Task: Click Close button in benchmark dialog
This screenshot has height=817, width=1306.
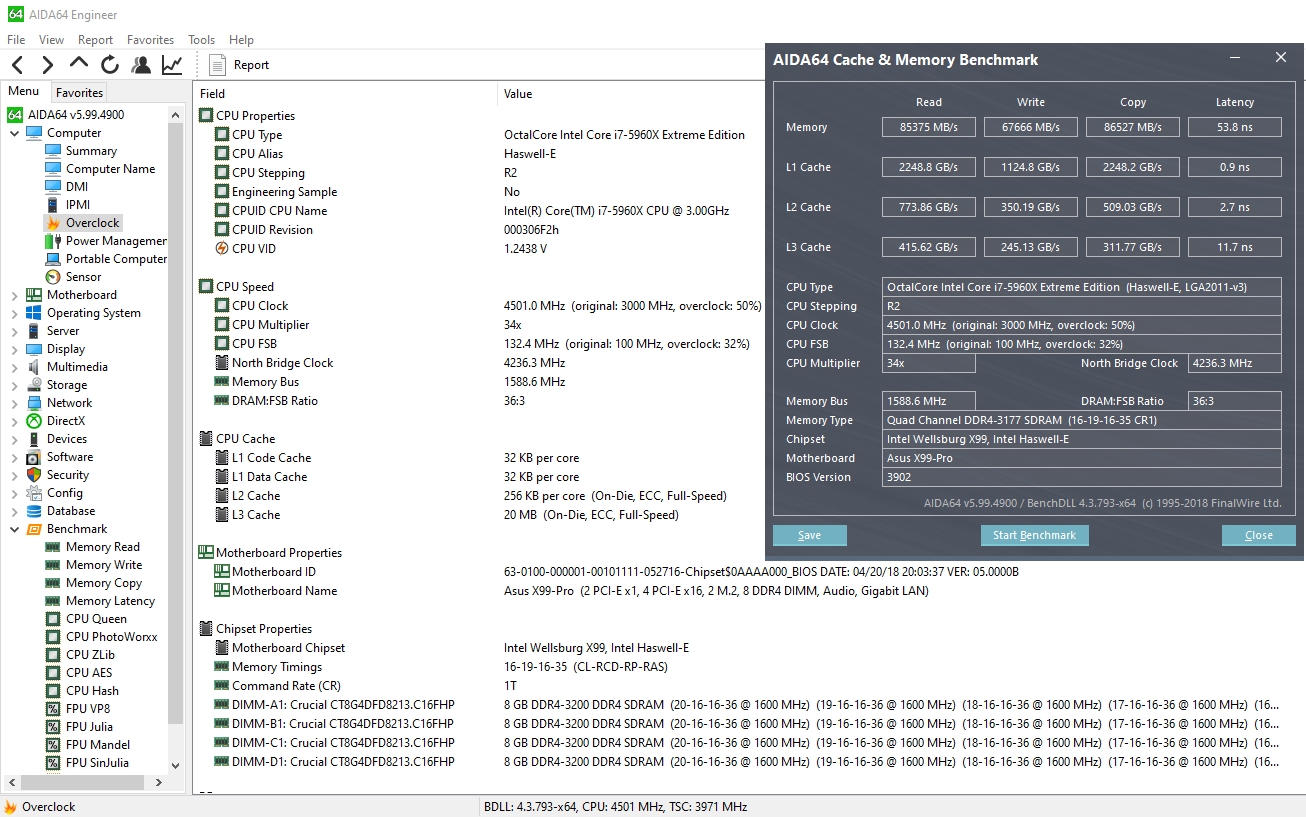Action: coord(1259,536)
